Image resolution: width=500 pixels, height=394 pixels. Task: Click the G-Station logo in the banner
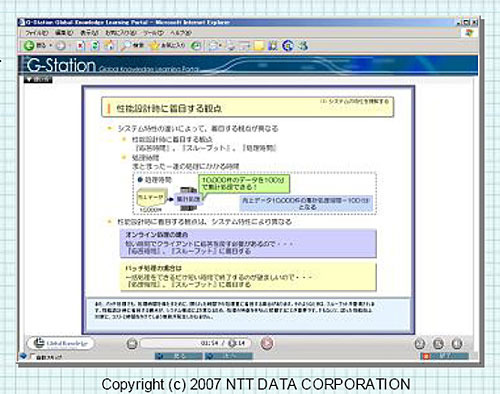pyautogui.click(x=61, y=65)
